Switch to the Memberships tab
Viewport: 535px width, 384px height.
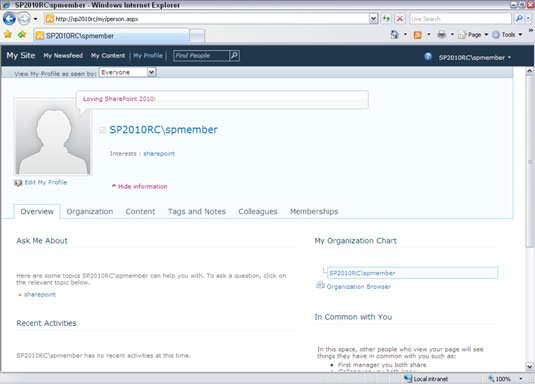tap(314, 212)
